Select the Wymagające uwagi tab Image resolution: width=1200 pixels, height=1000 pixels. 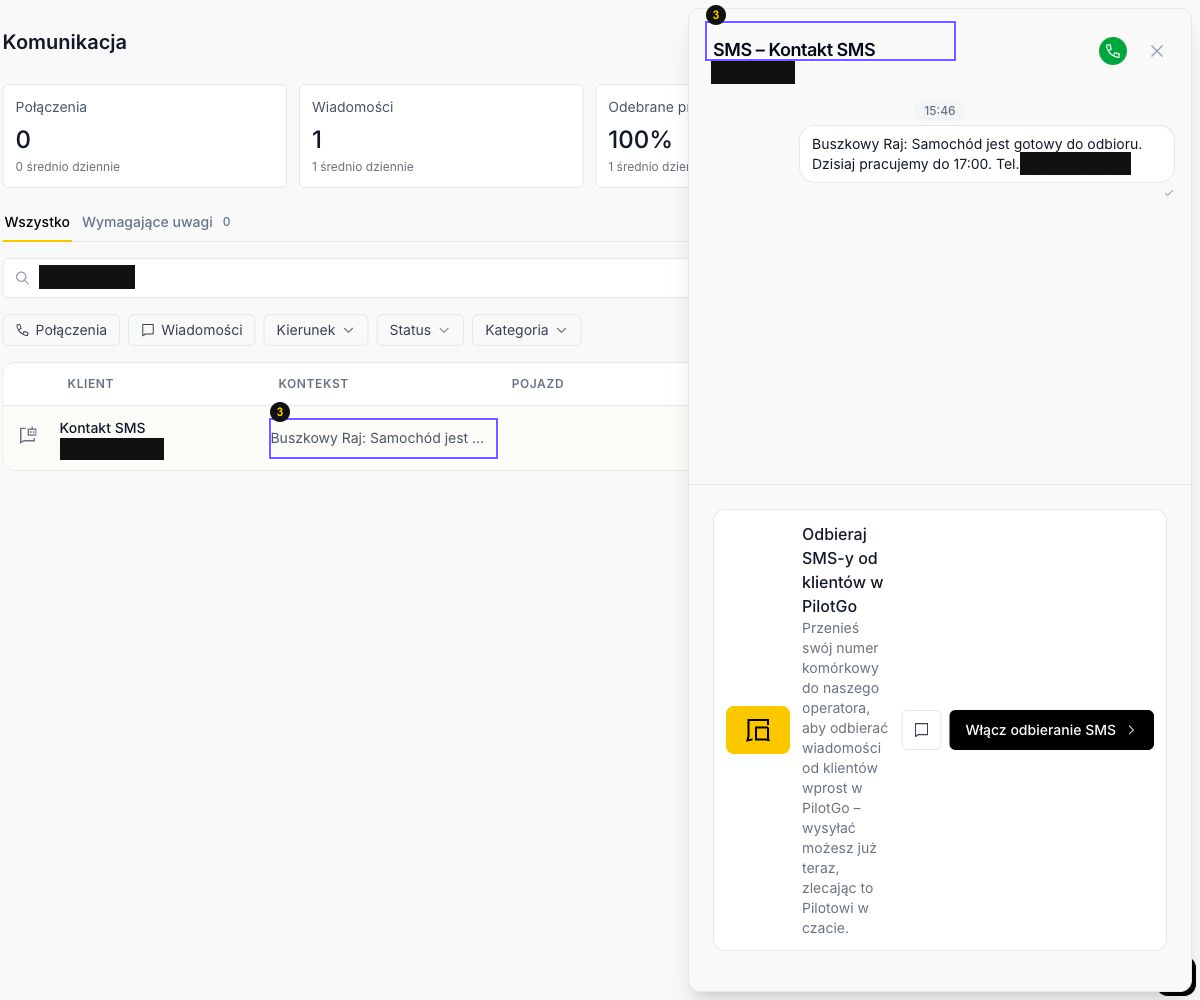click(x=156, y=222)
